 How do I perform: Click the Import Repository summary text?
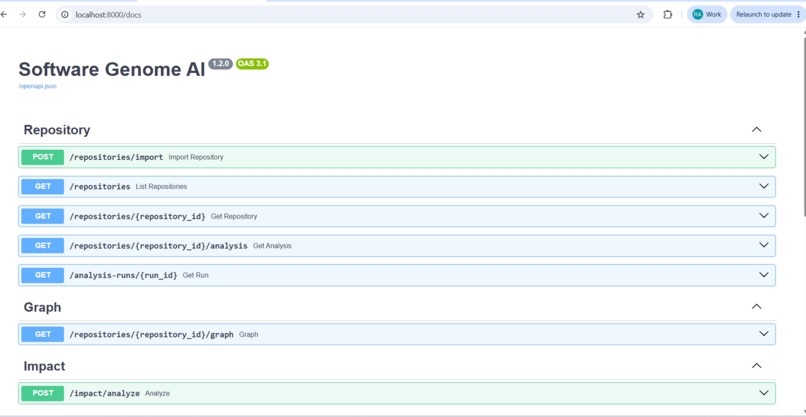(196, 157)
